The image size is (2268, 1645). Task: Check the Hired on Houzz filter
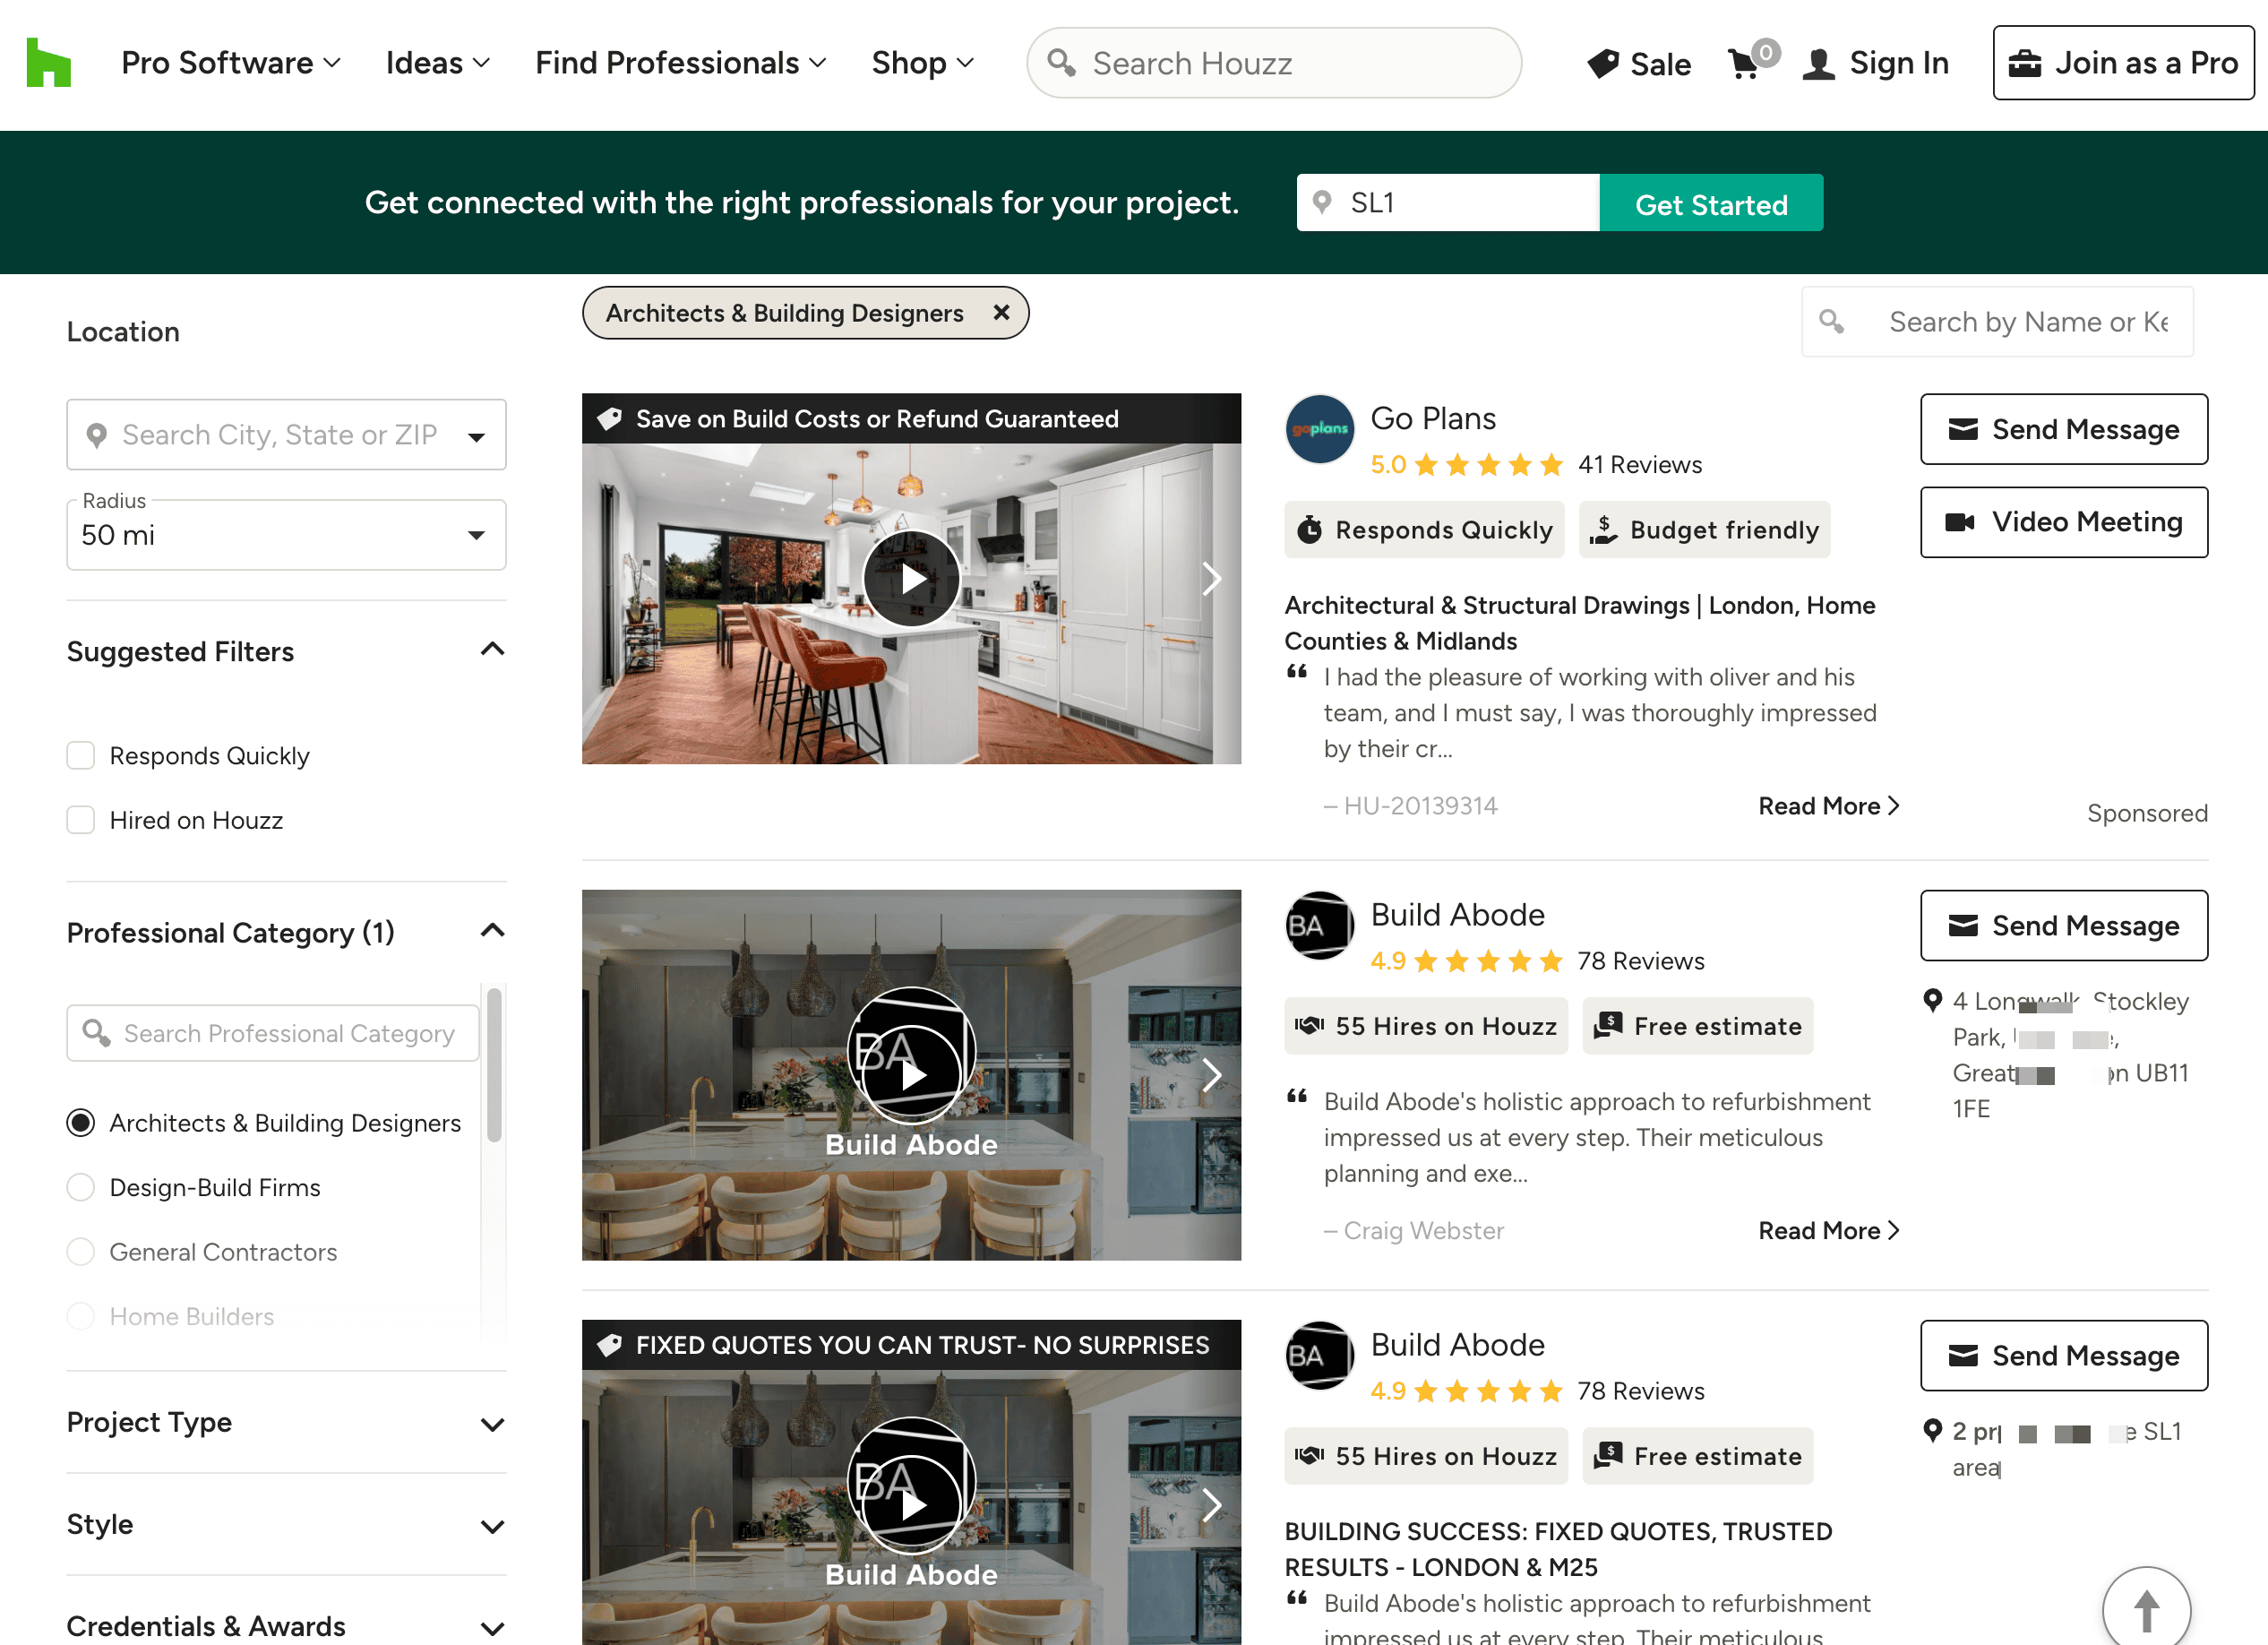[81, 820]
